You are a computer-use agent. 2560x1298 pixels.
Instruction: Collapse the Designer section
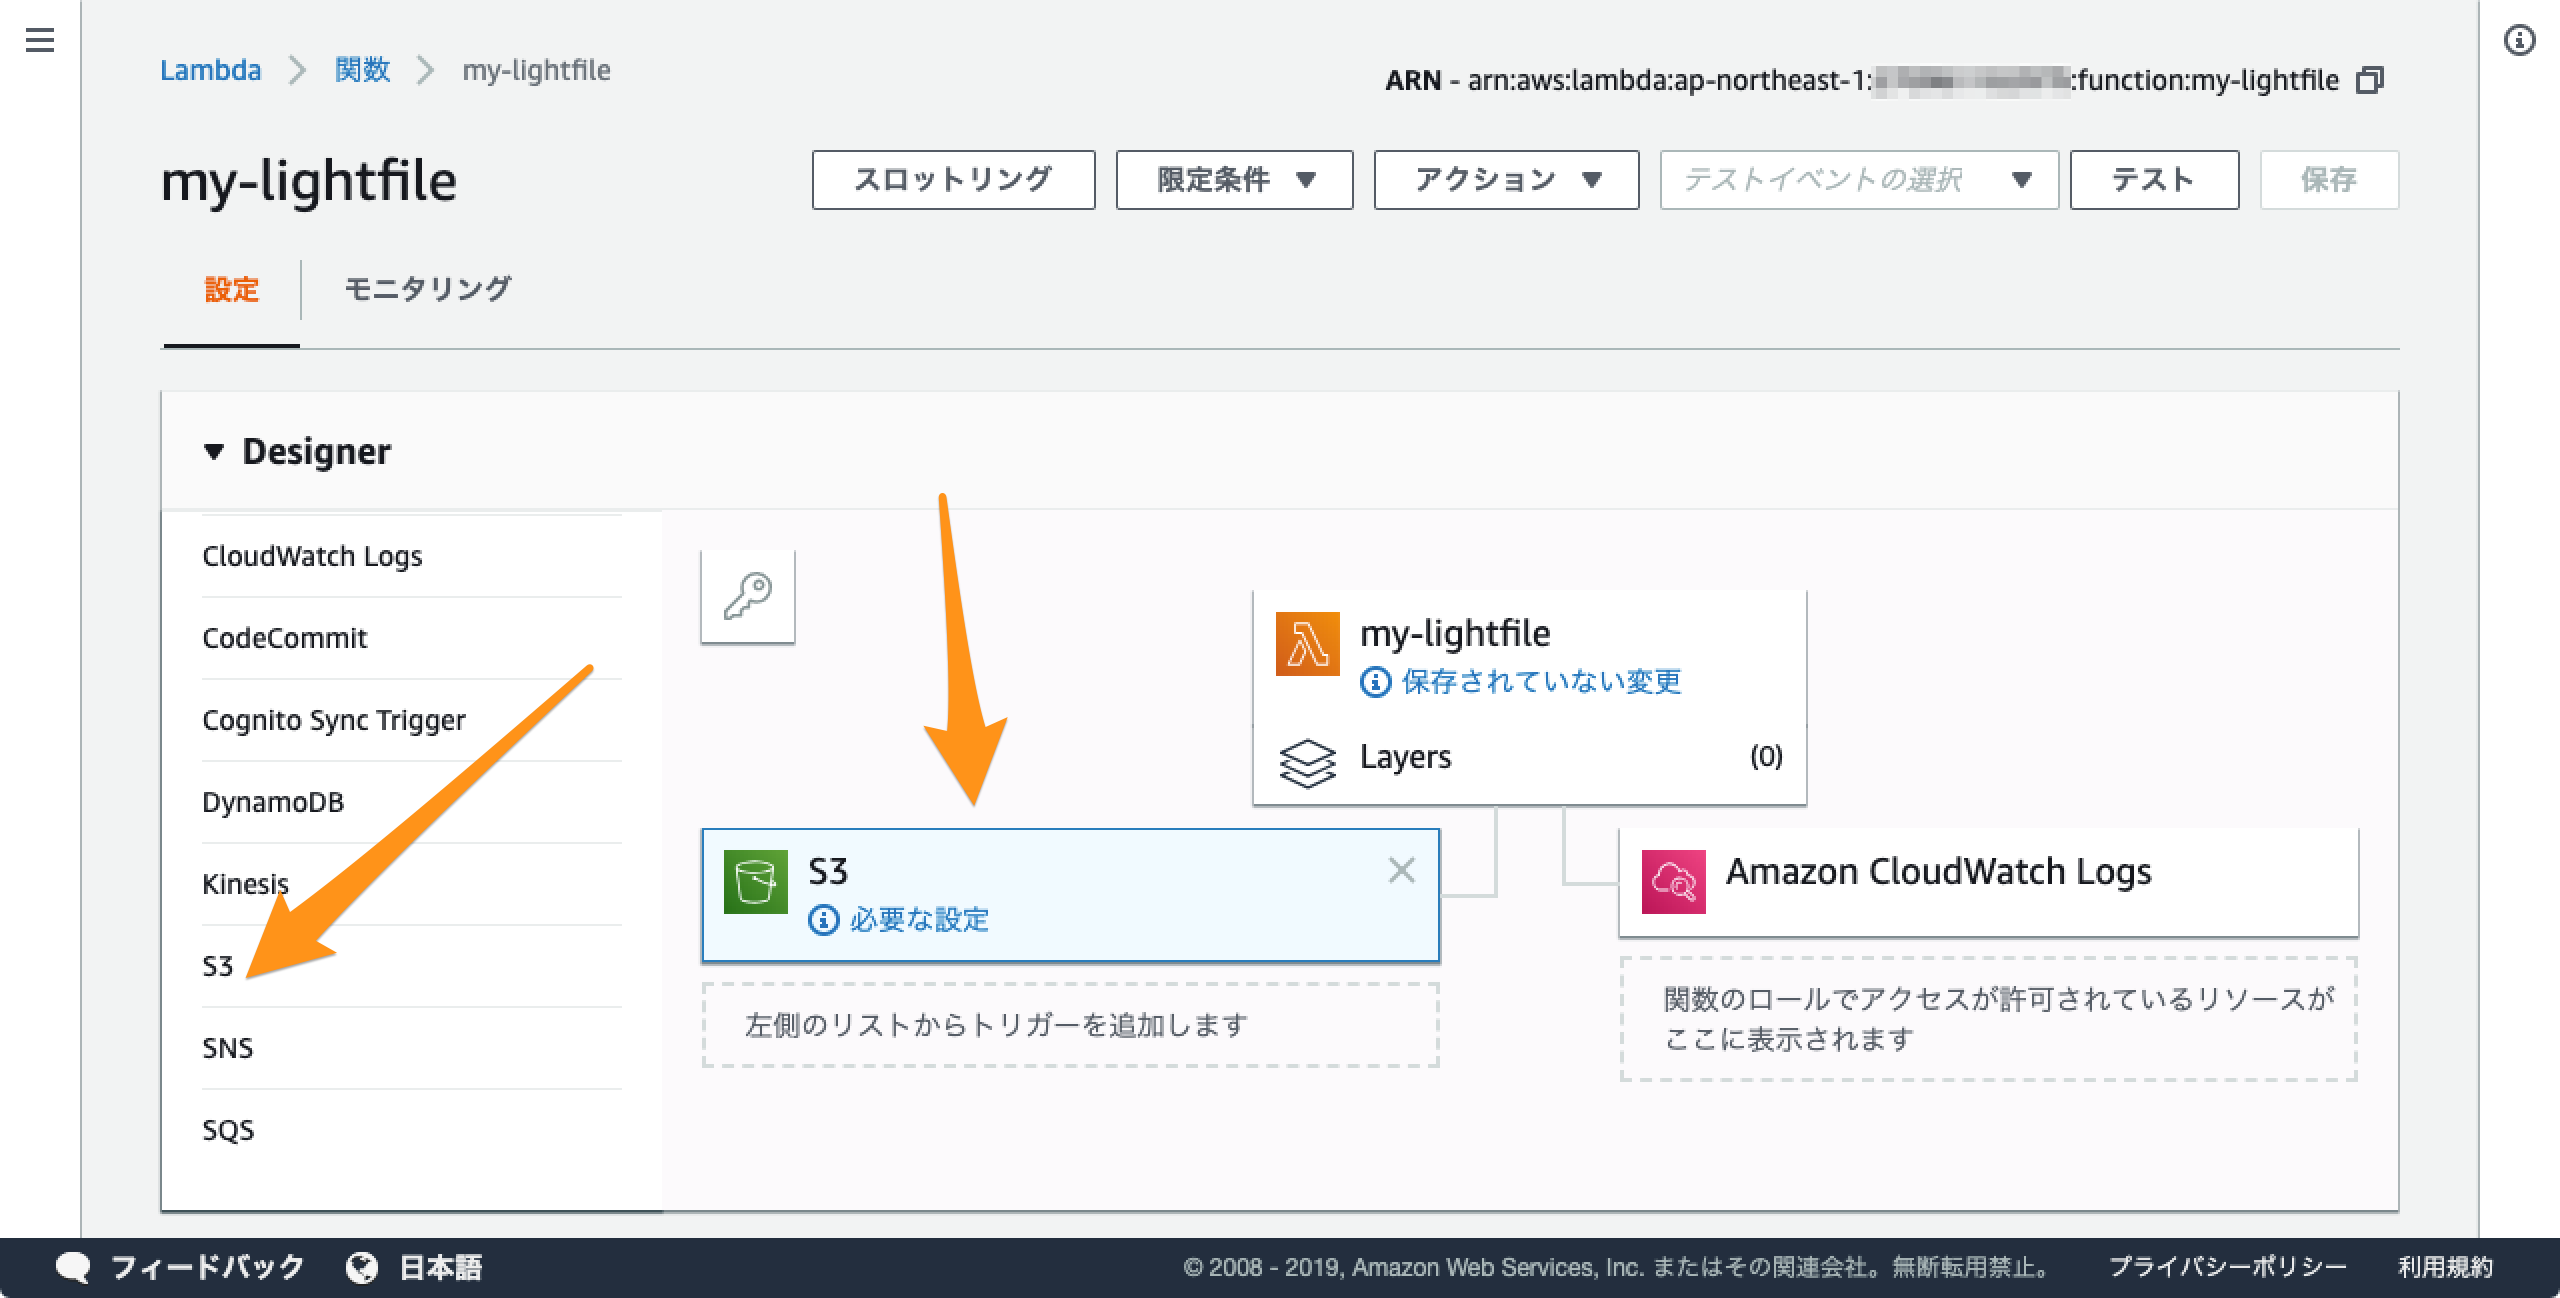point(213,452)
